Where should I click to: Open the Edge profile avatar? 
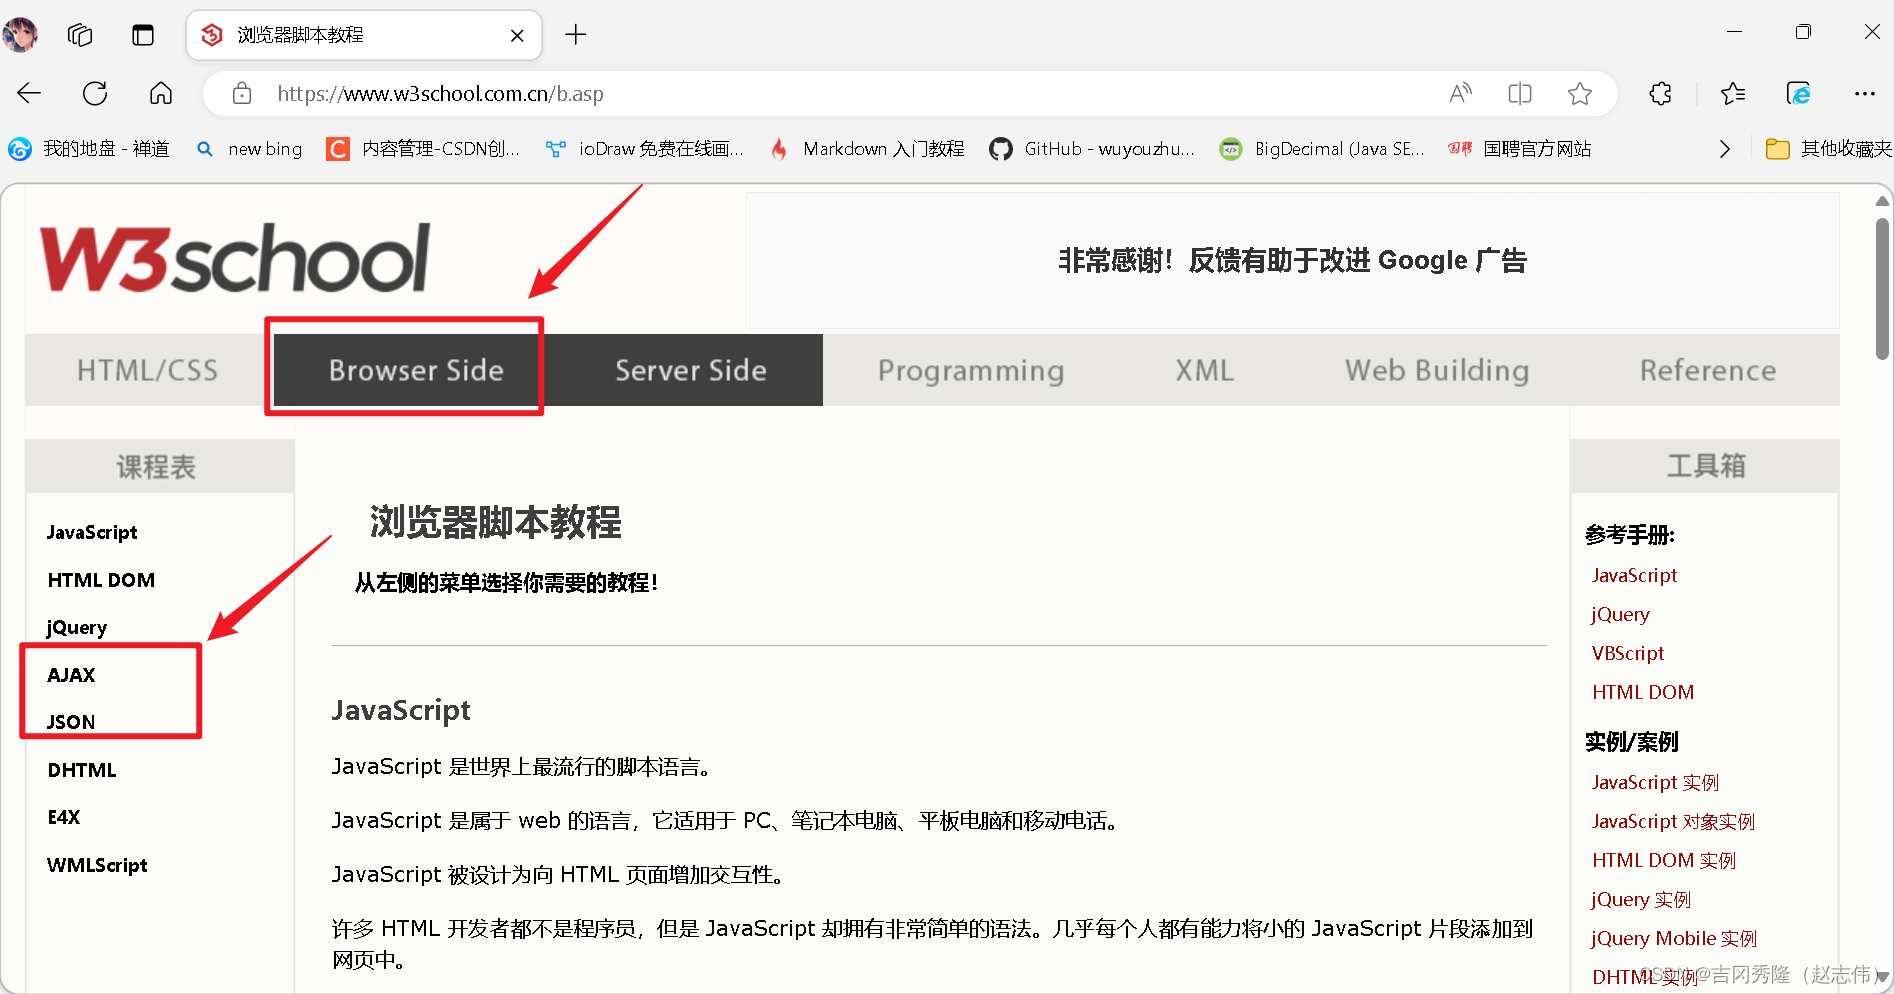tap(20, 35)
